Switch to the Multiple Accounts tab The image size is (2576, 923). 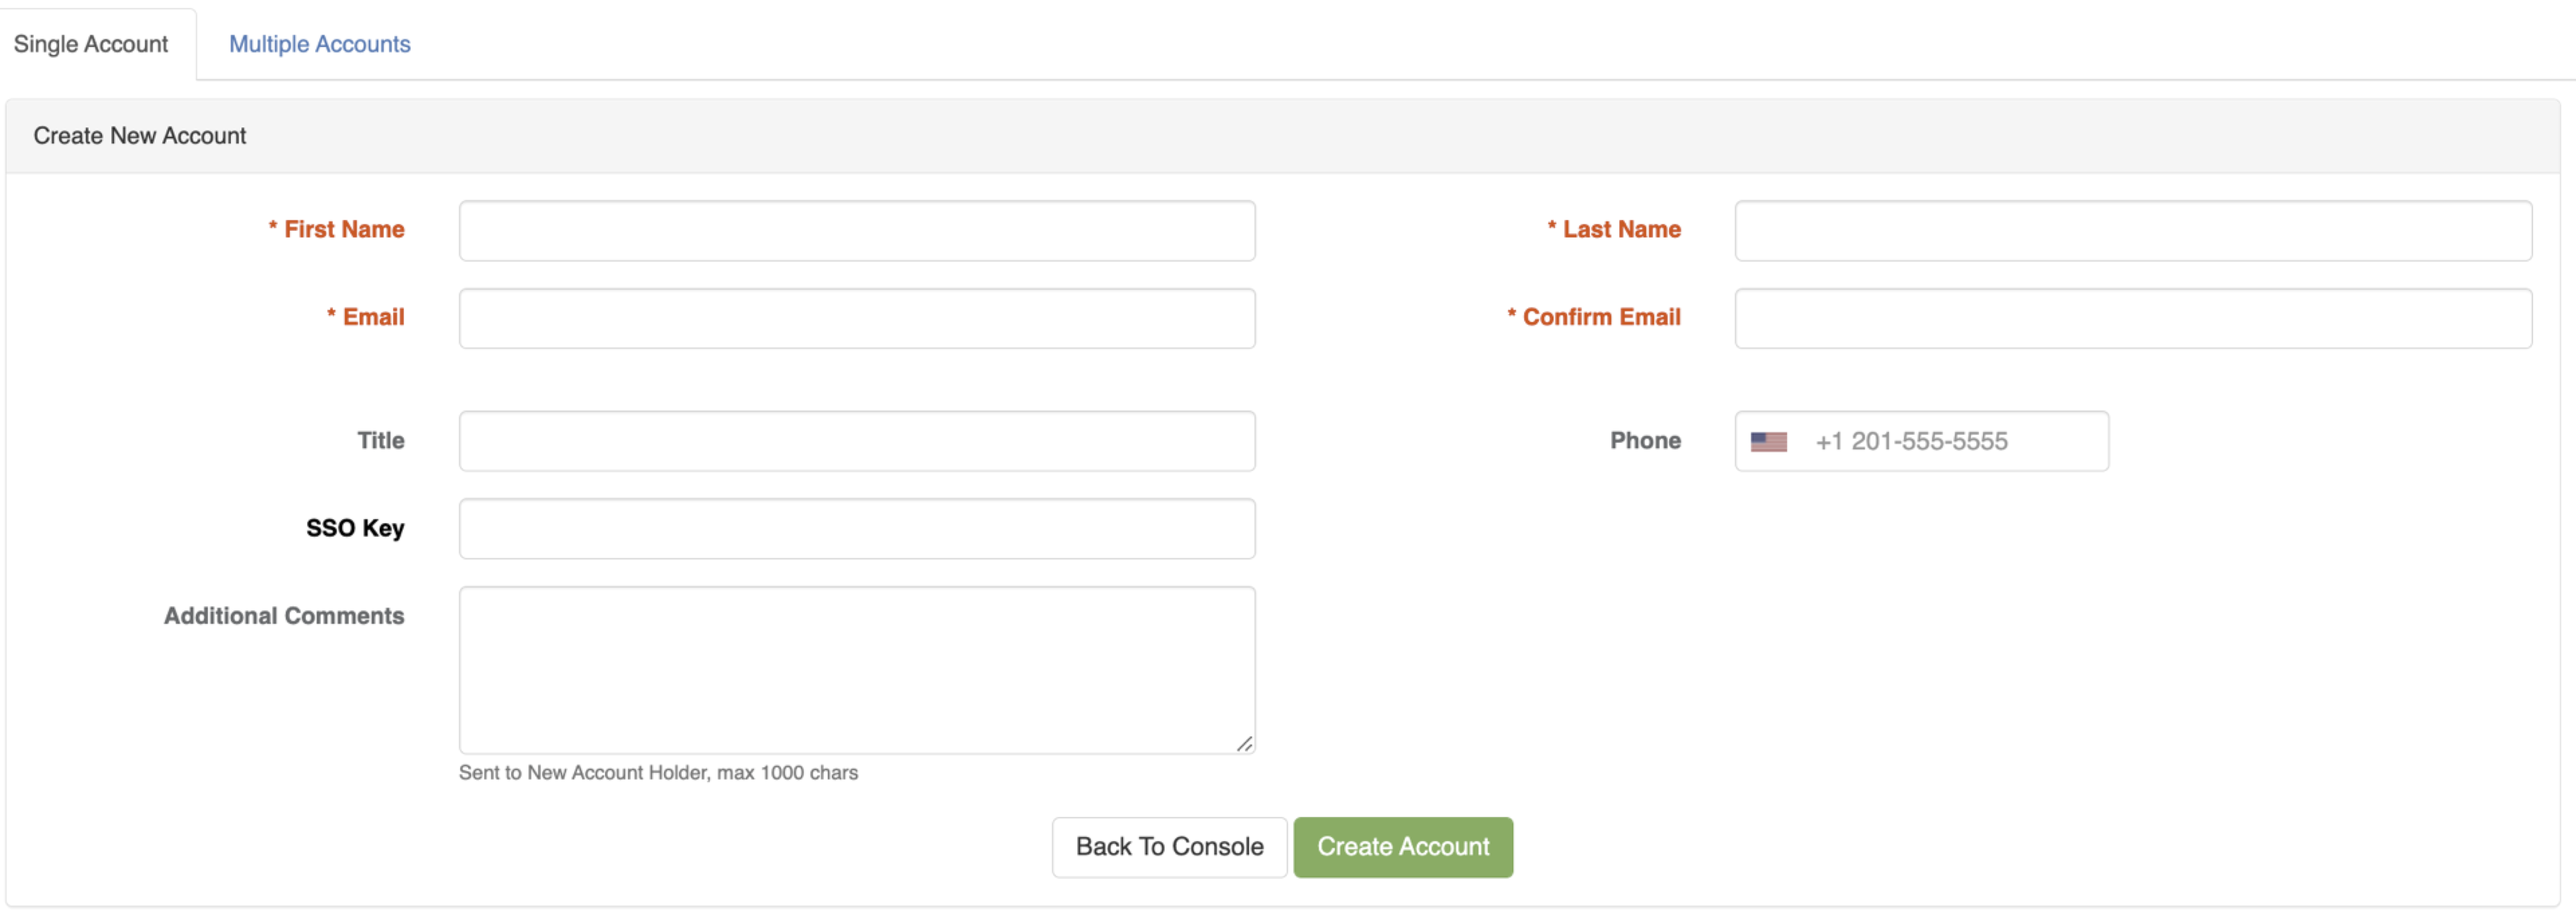tap(319, 44)
